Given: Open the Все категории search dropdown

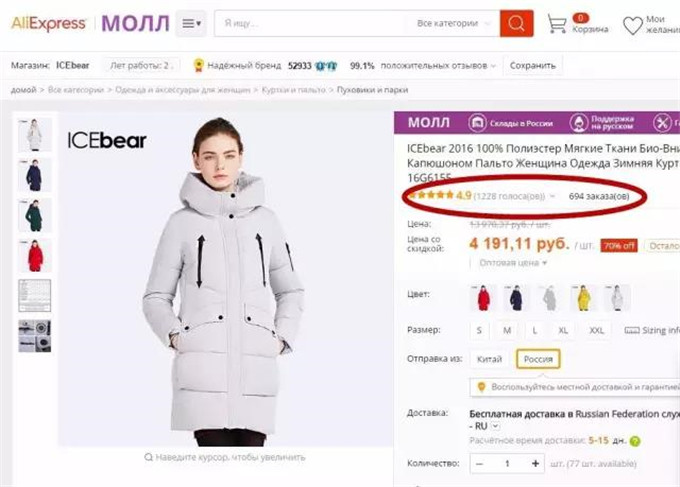Looking at the screenshot, I should [455, 23].
